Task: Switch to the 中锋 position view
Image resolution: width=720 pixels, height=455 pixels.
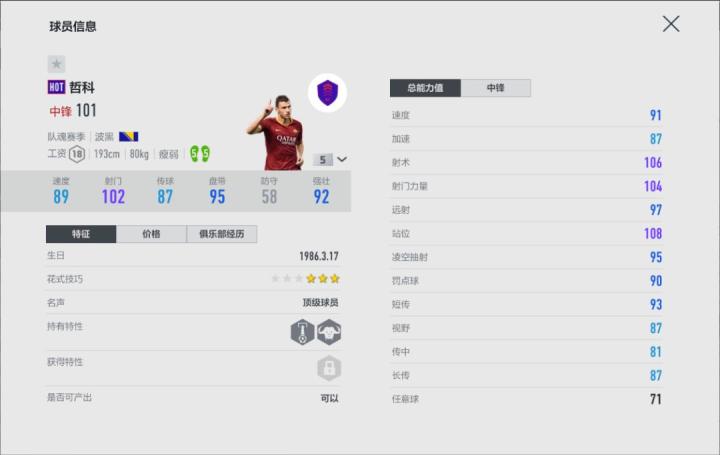Action: pyautogui.click(x=496, y=88)
